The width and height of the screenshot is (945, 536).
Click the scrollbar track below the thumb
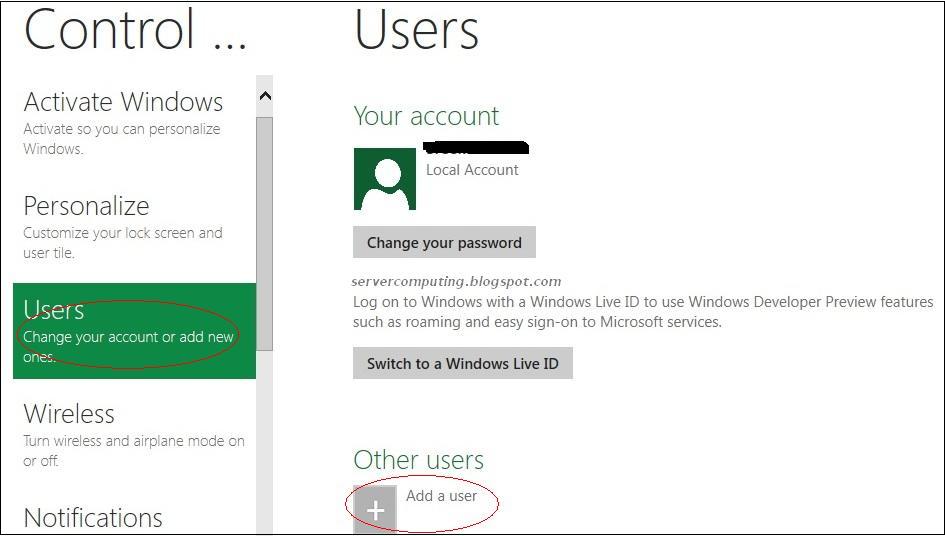tap(264, 450)
